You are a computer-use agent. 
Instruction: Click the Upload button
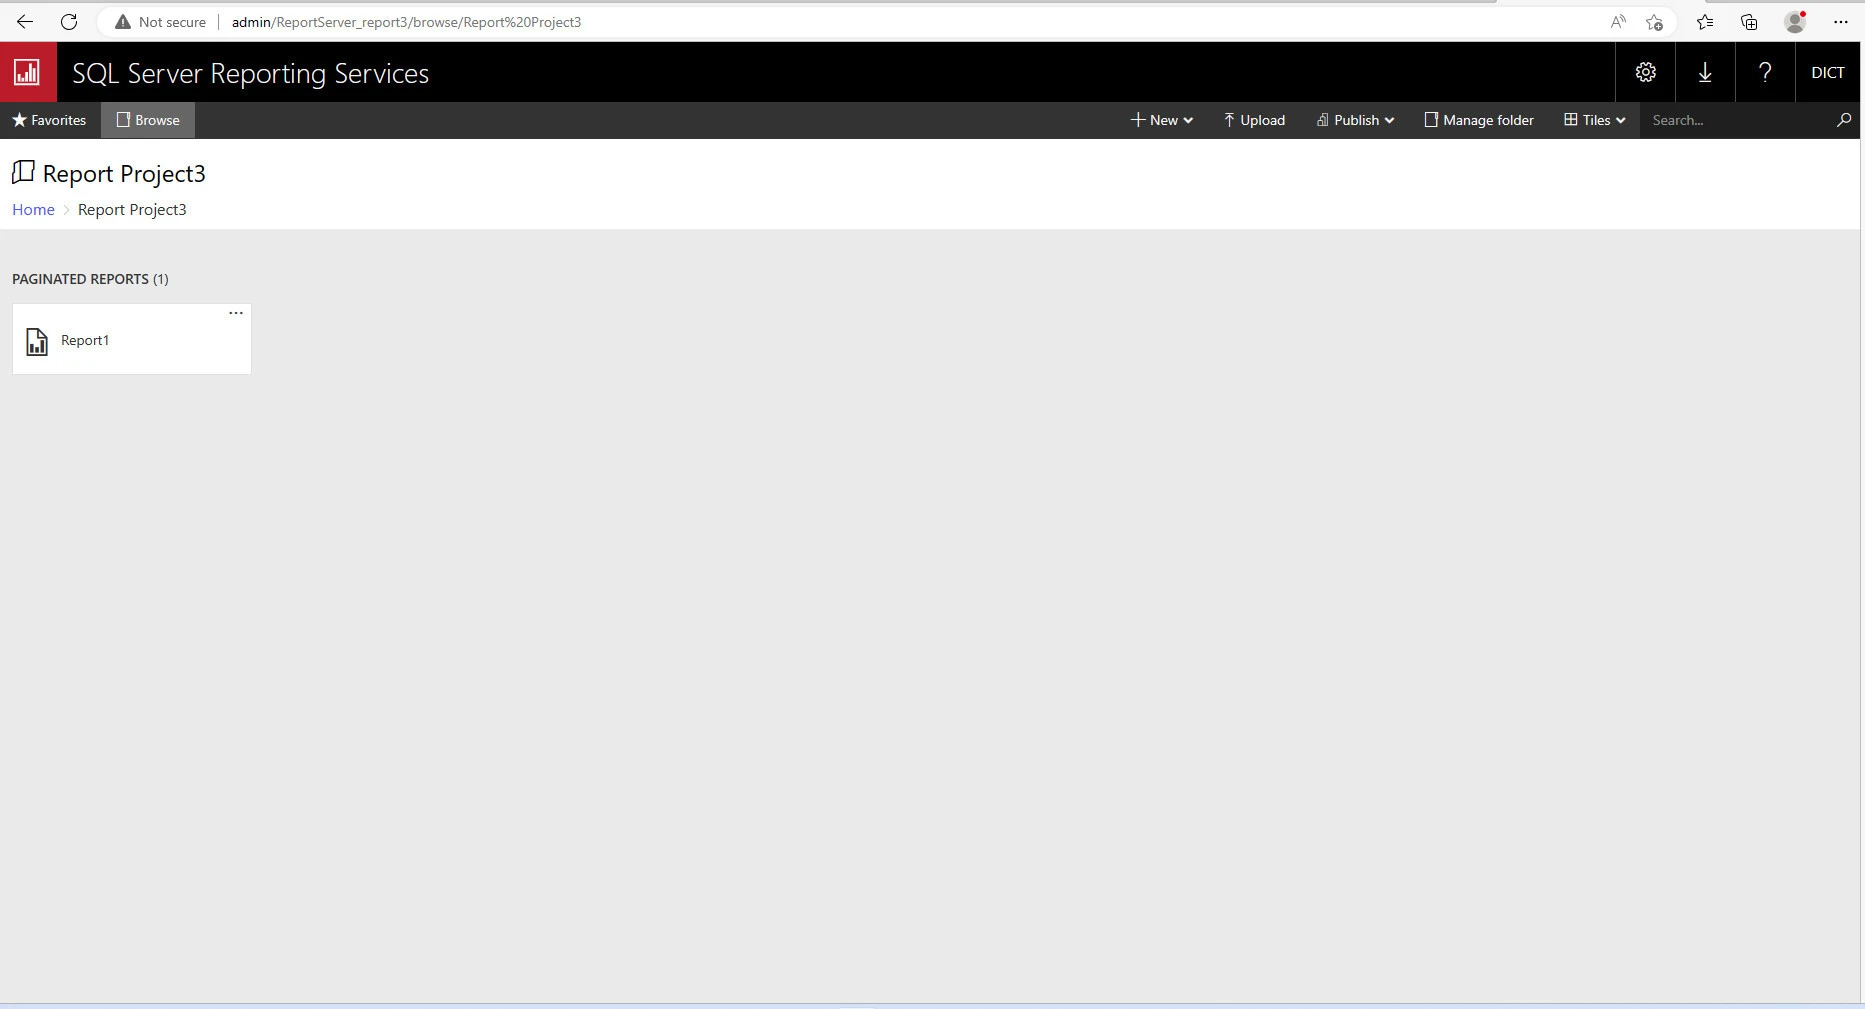pyautogui.click(x=1254, y=120)
